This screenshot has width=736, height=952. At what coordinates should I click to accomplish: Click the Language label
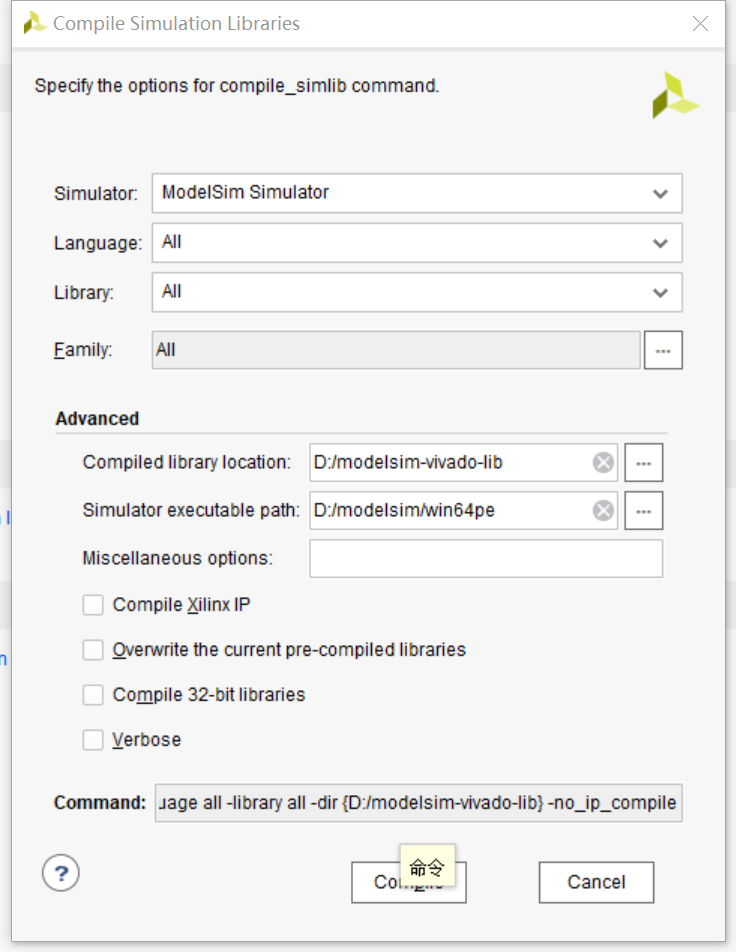pyautogui.click(x=98, y=243)
